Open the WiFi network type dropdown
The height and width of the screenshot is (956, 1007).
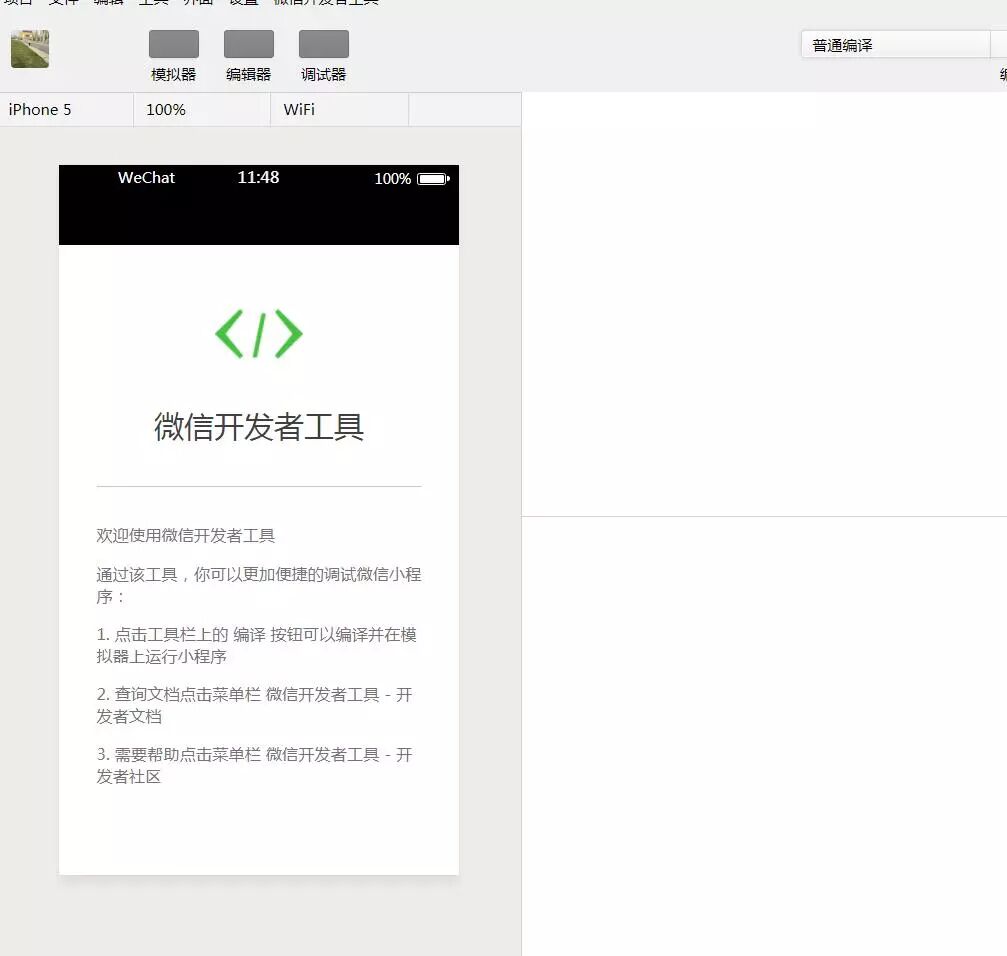point(340,110)
